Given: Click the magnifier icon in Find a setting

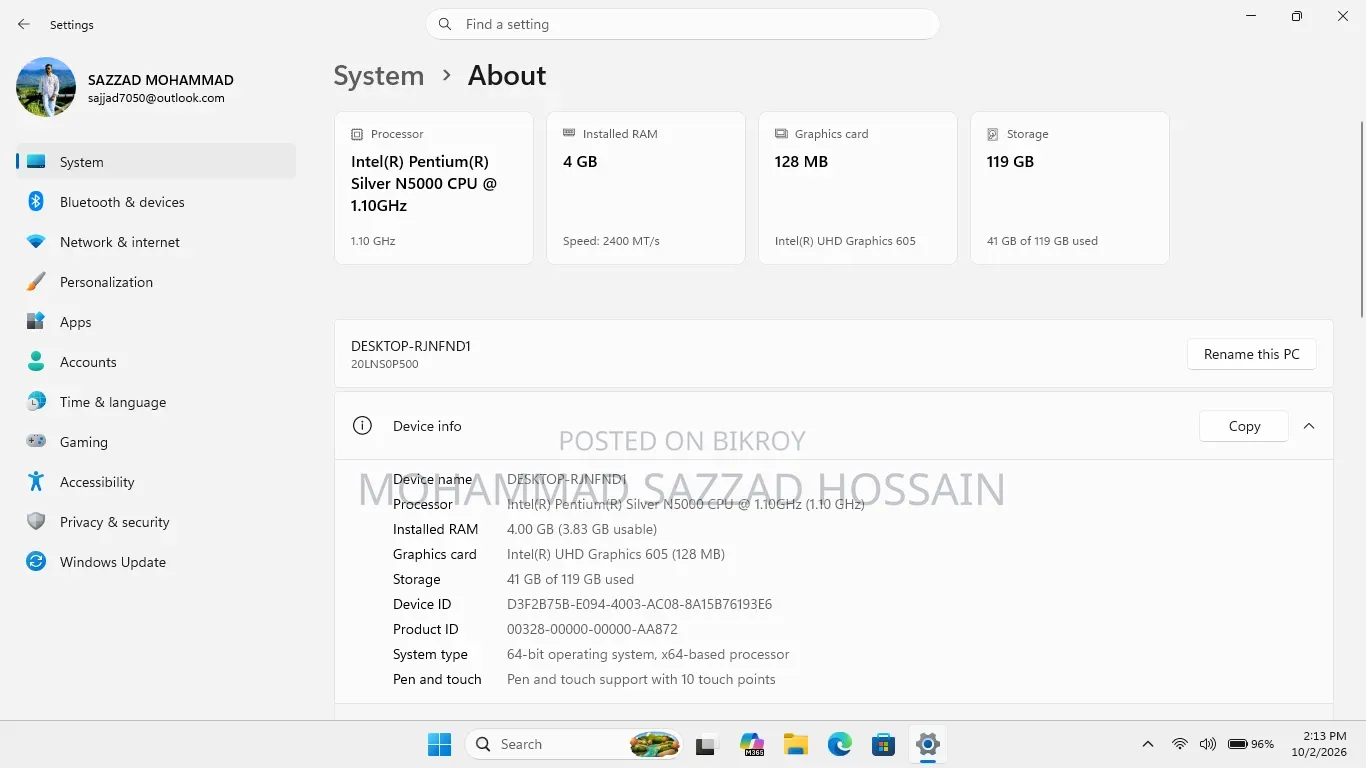Looking at the screenshot, I should pos(446,24).
